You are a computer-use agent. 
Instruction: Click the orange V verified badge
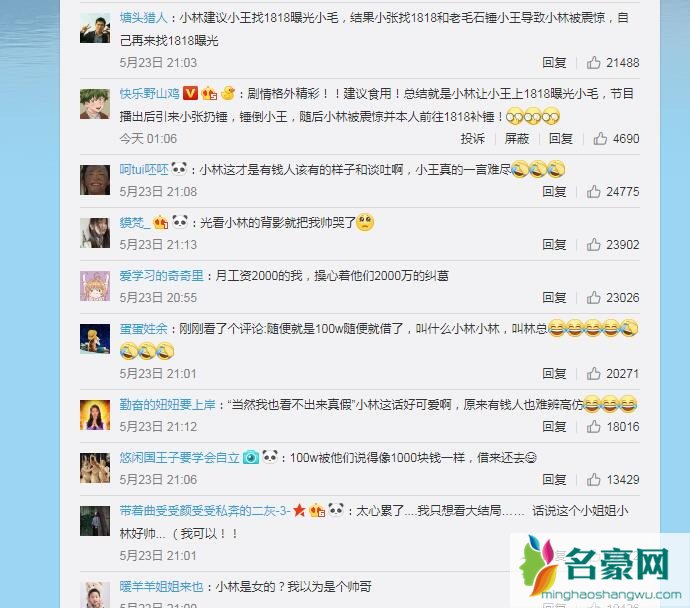click(190, 93)
